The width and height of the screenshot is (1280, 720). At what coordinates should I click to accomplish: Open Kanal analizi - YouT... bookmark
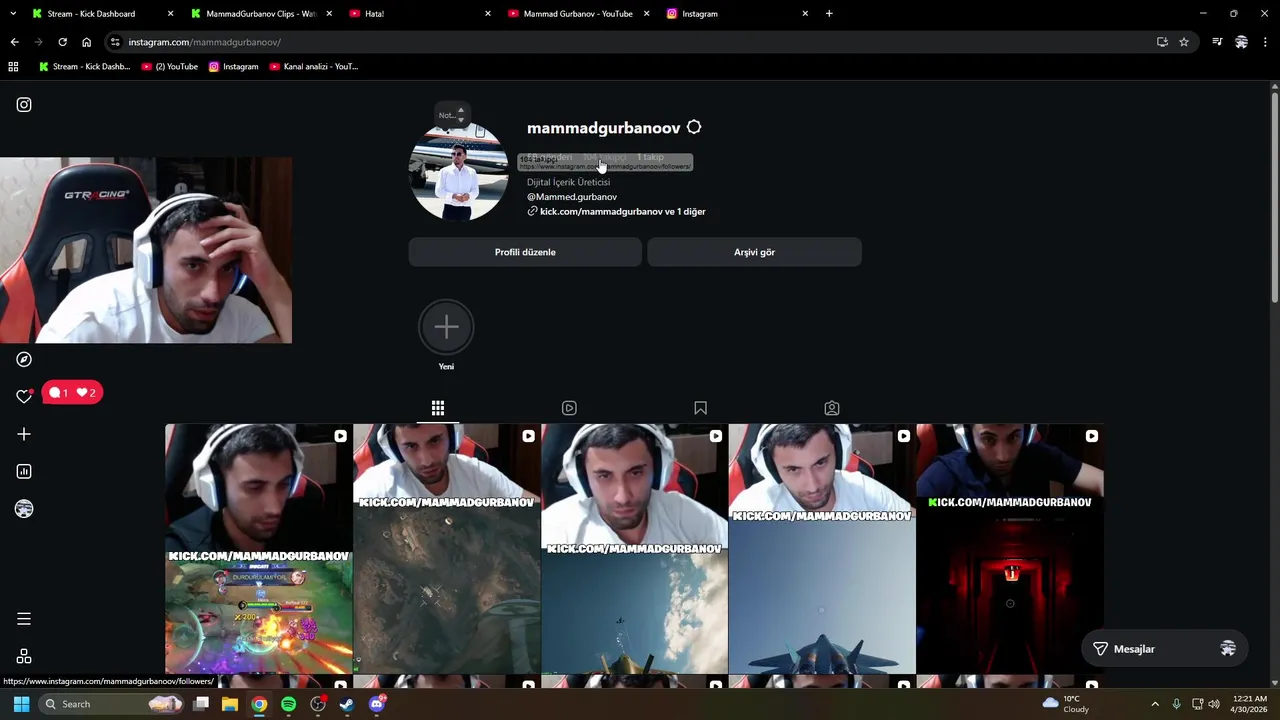coord(314,67)
